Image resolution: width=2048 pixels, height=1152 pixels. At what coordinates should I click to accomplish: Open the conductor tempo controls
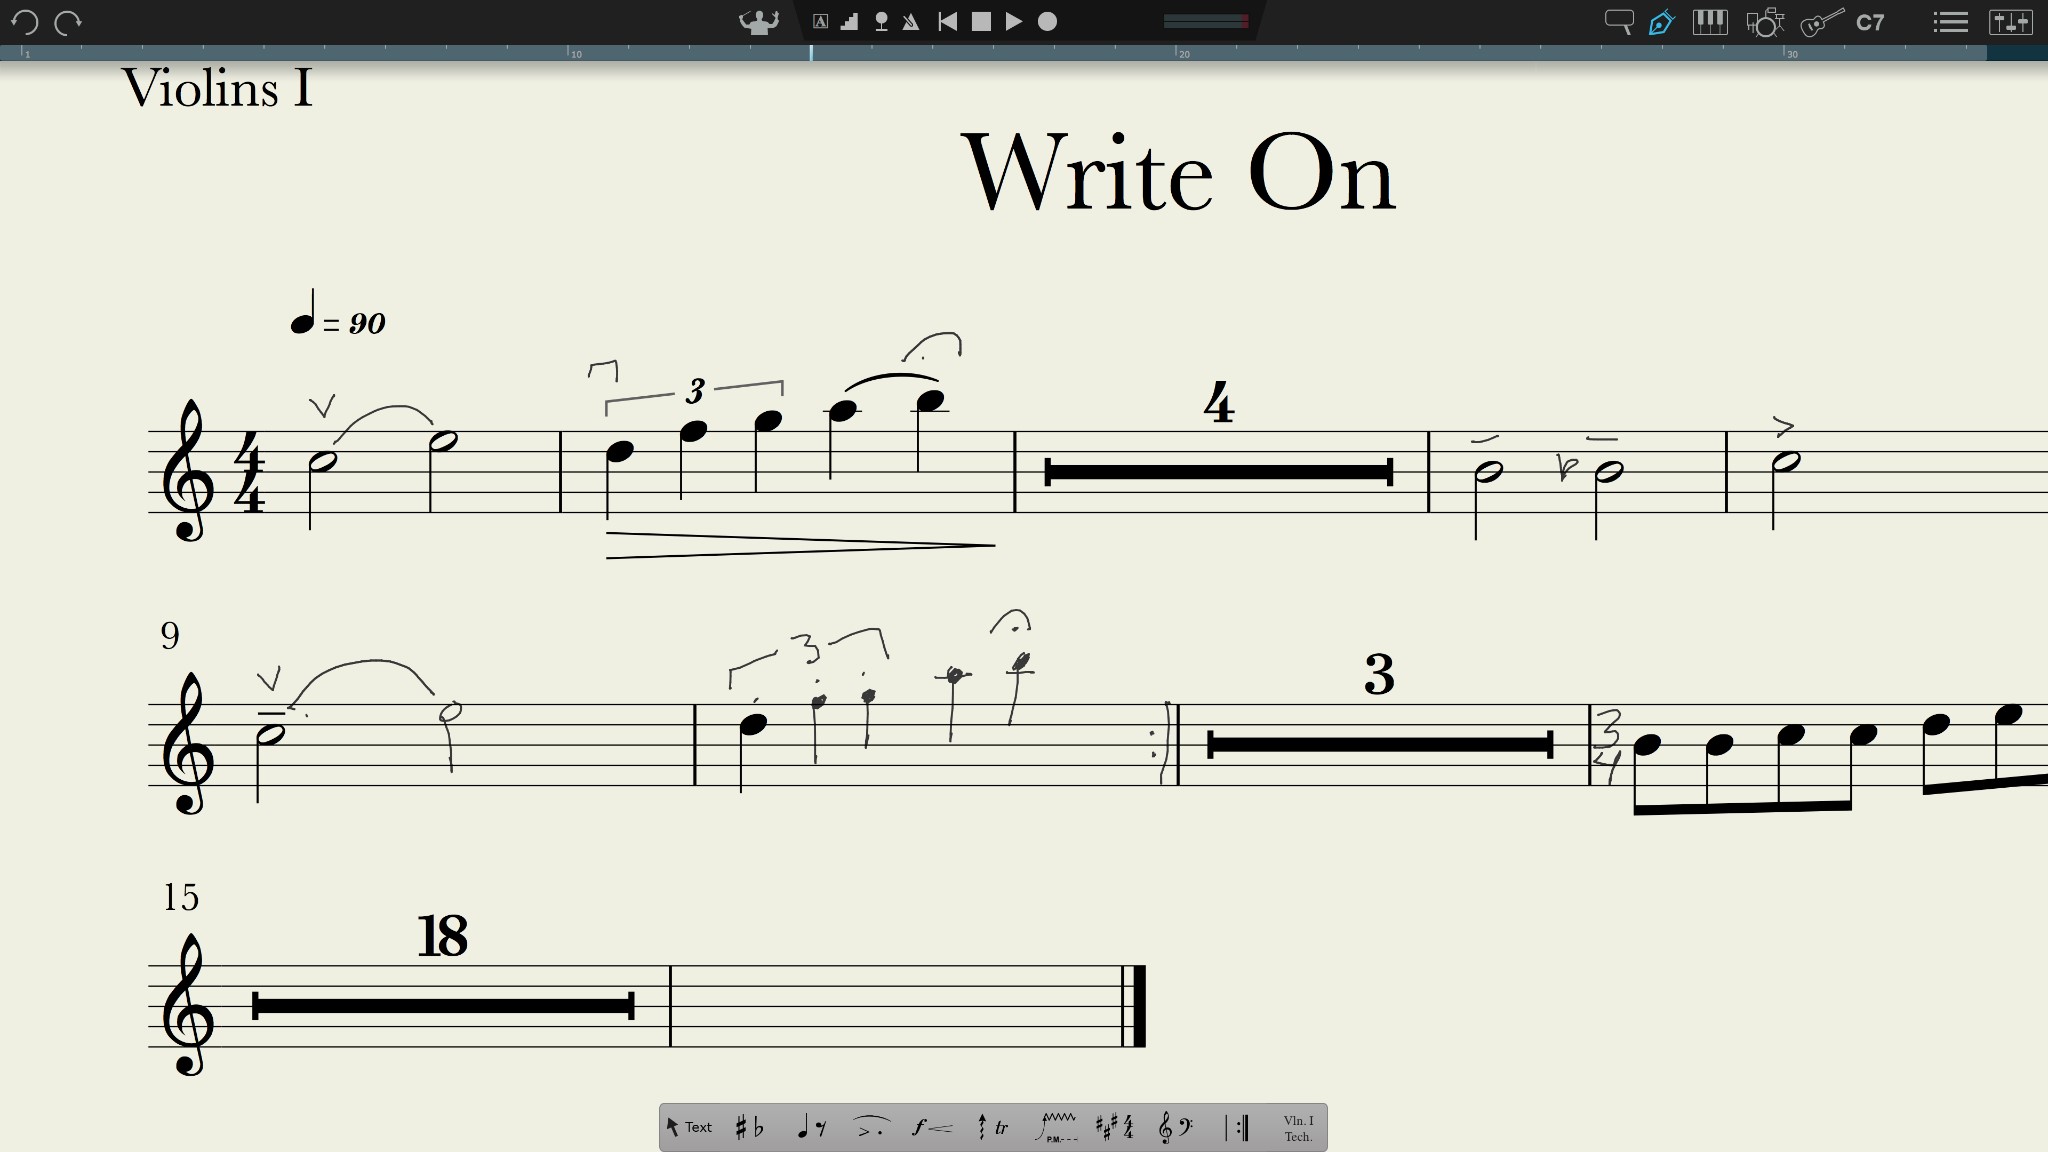(x=760, y=21)
